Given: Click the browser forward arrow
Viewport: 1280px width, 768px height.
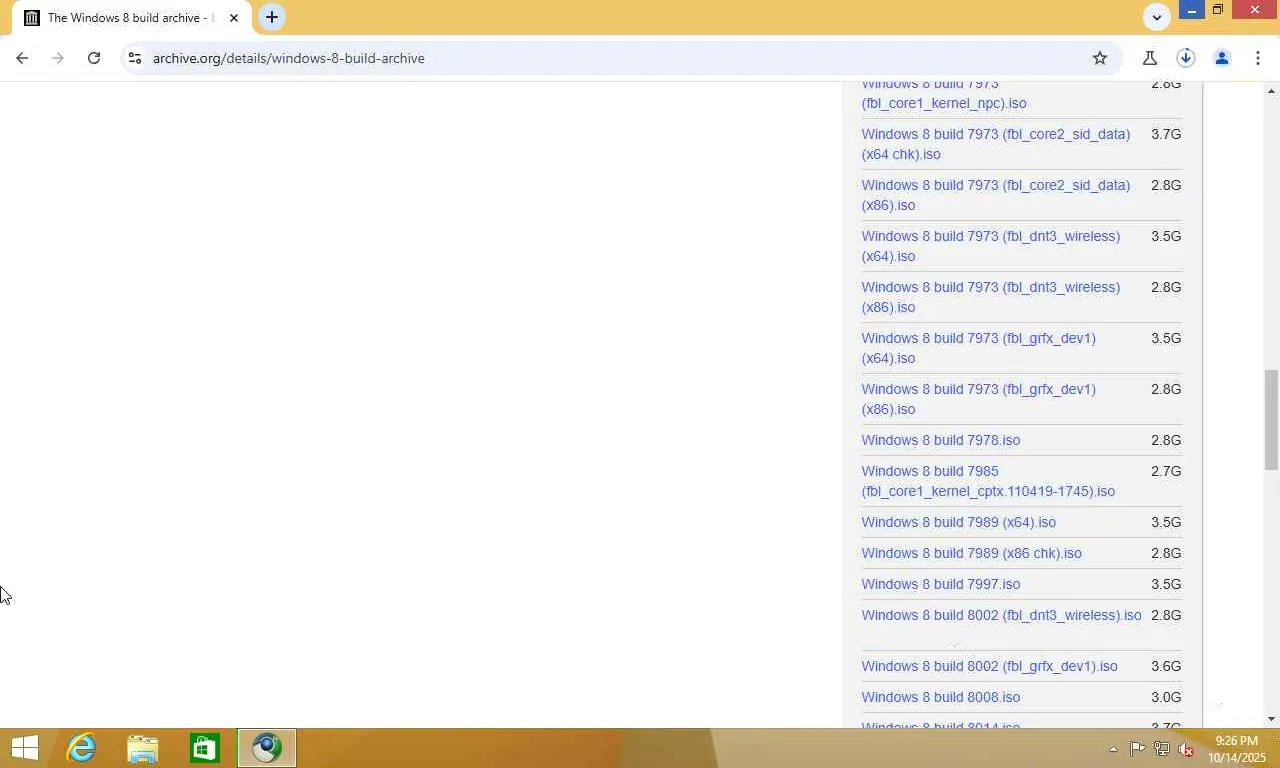Looking at the screenshot, I should tap(58, 58).
